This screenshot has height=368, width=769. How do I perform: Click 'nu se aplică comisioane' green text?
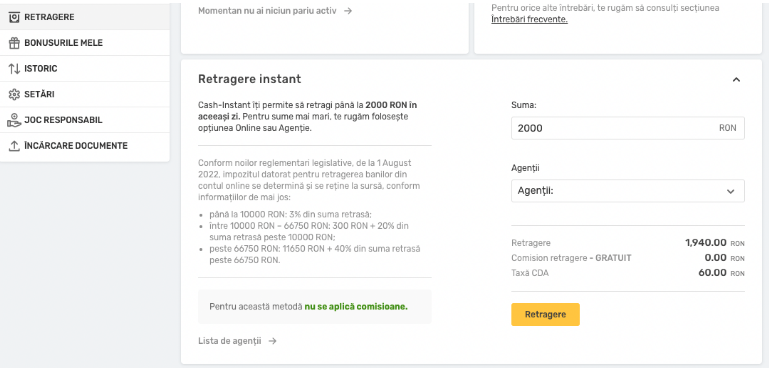click(356, 307)
